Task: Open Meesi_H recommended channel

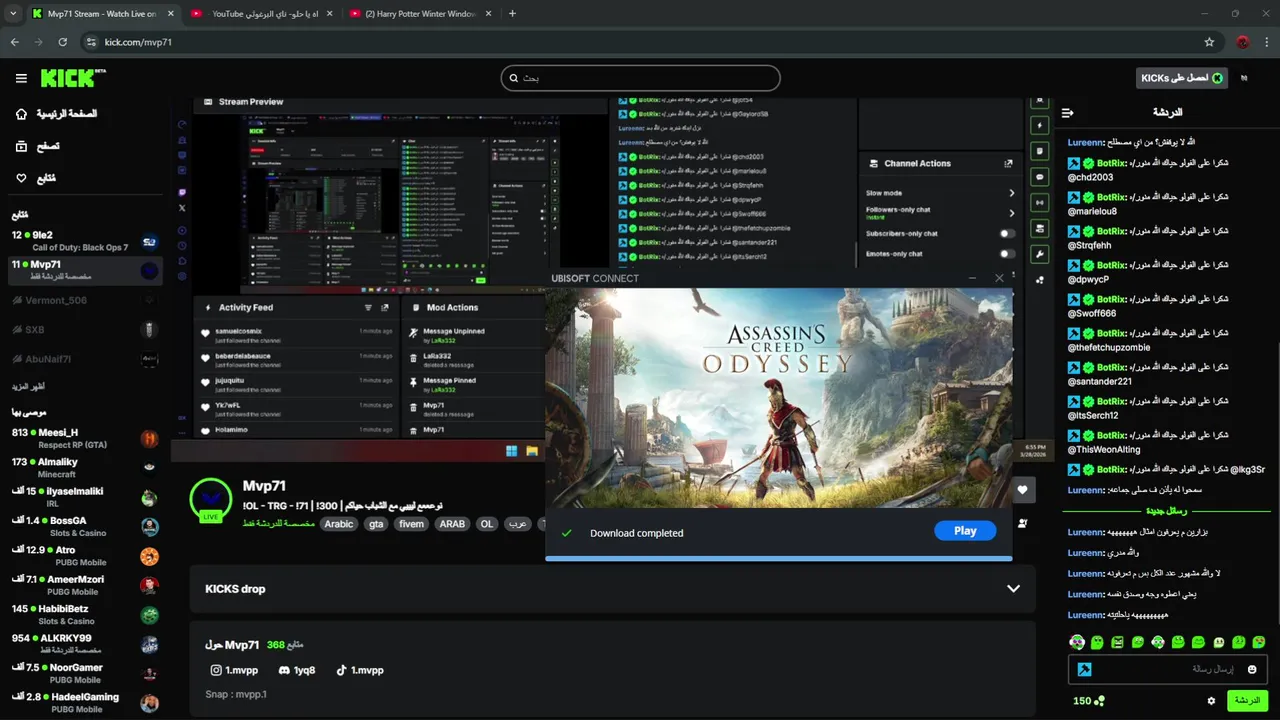Action: [x=85, y=438]
